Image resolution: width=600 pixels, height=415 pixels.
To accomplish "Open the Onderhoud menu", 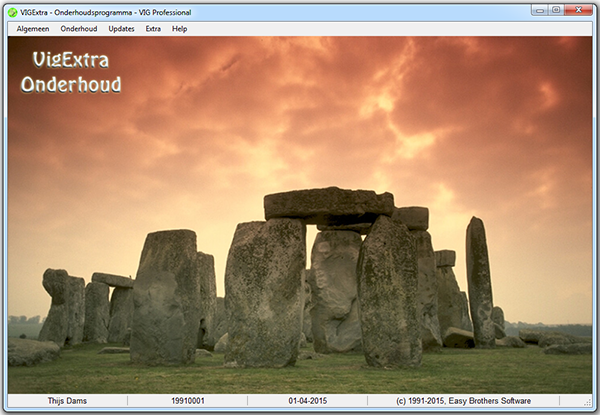I will point(79,29).
